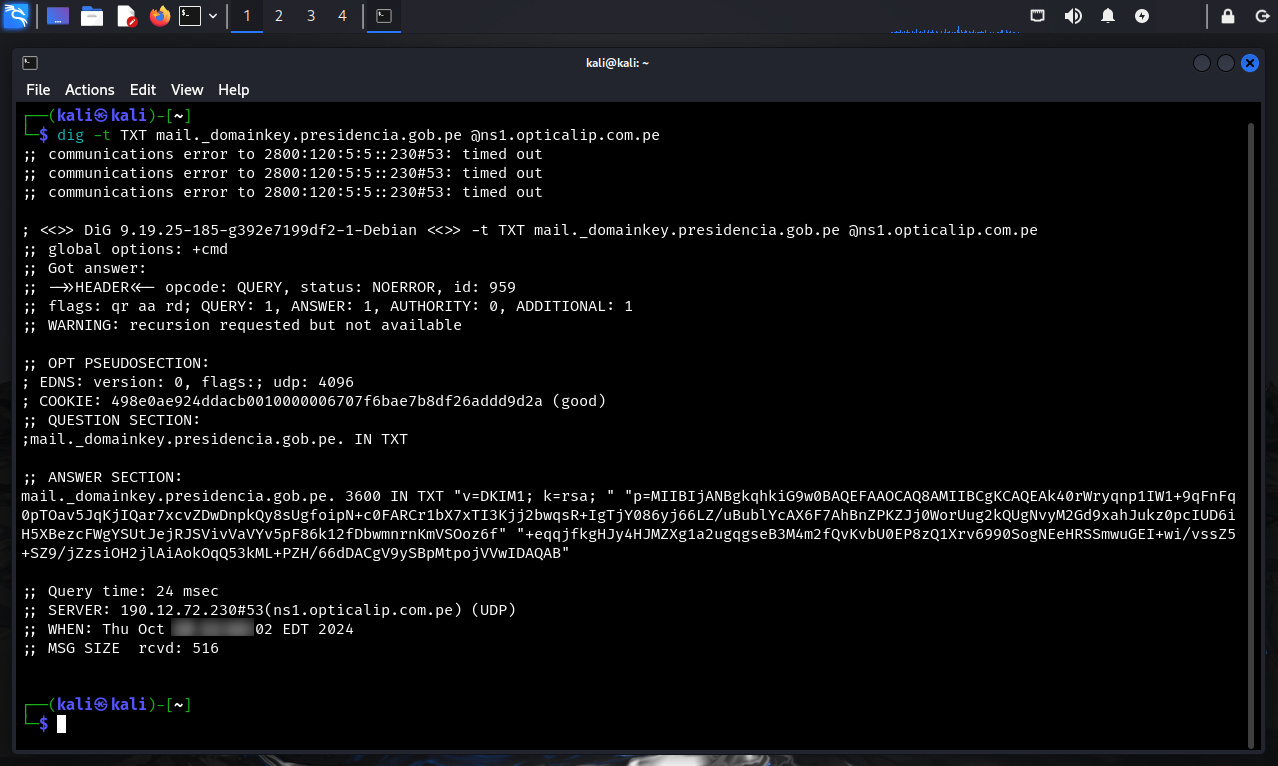Screen dimensions: 1278x766
Task: Switch to workspace 4
Action: (x=343, y=16)
